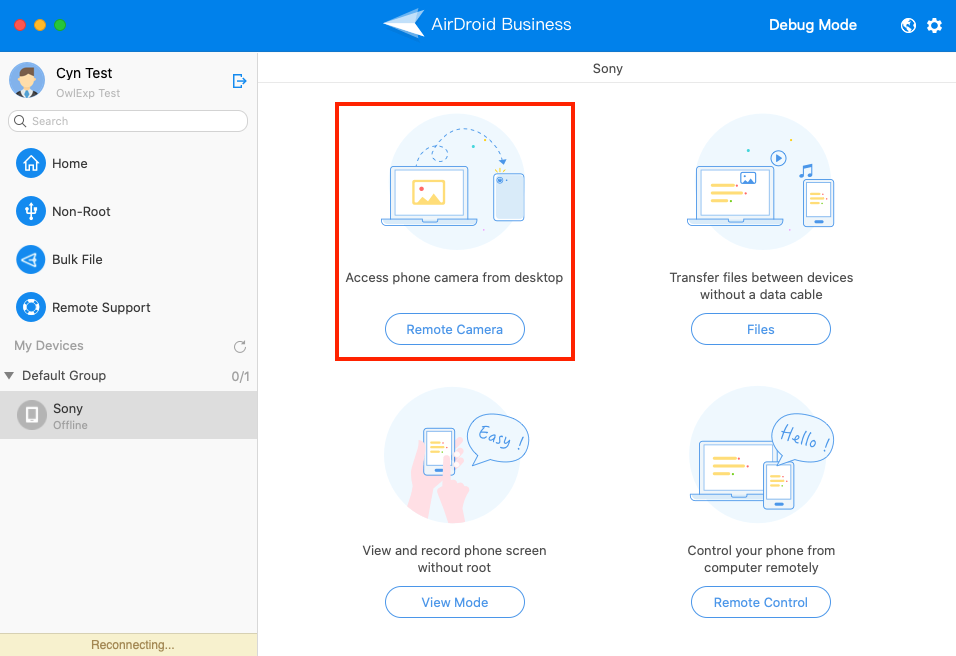Open the Bulk File menu item

pyautogui.click(x=77, y=260)
